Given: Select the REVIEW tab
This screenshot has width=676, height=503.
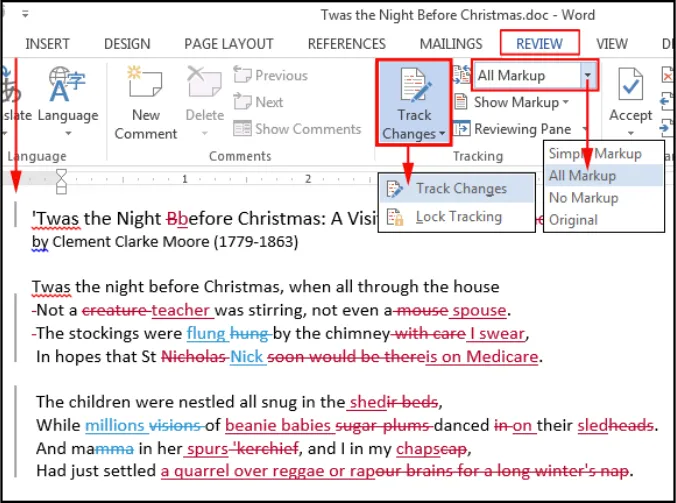Looking at the screenshot, I should pyautogui.click(x=539, y=44).
